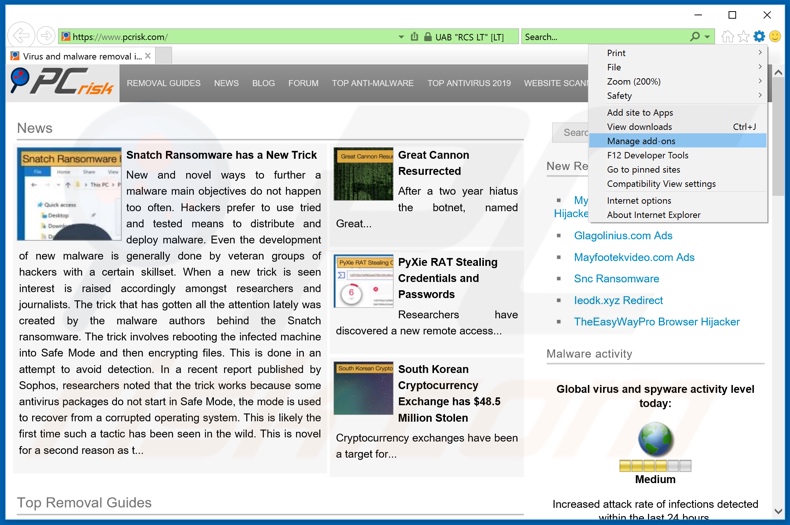Expand the address bar history dropdown
This screenshot has height=525, width=790.
pos(401,37)
